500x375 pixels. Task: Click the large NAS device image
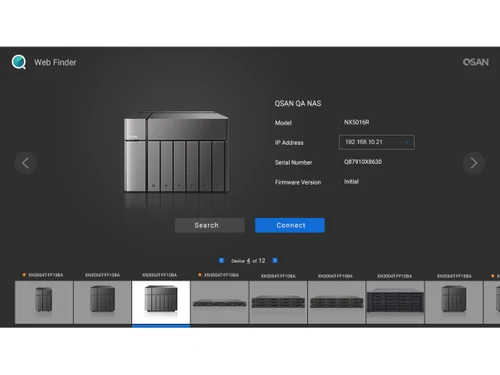pos(176,152)
